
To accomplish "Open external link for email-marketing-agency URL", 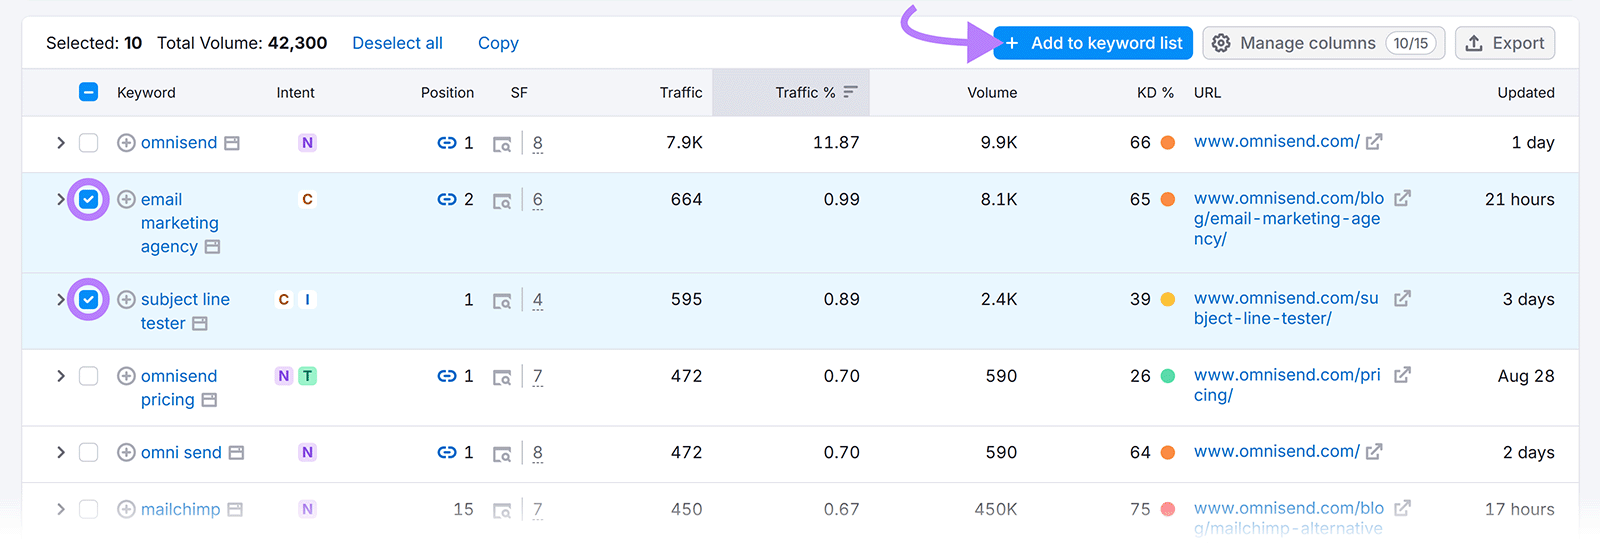I will 1402,198.
